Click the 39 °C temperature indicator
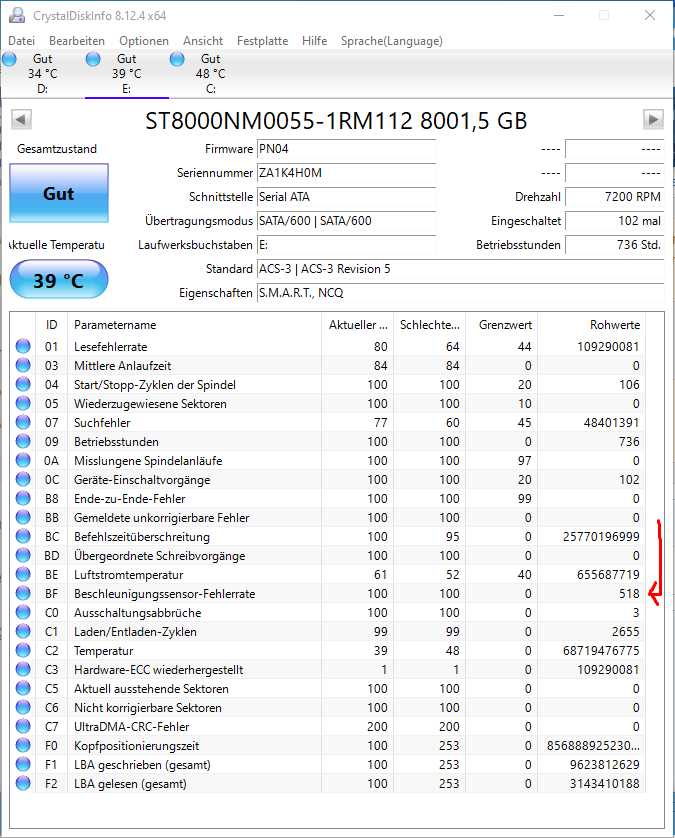 [x=58, y=279]
